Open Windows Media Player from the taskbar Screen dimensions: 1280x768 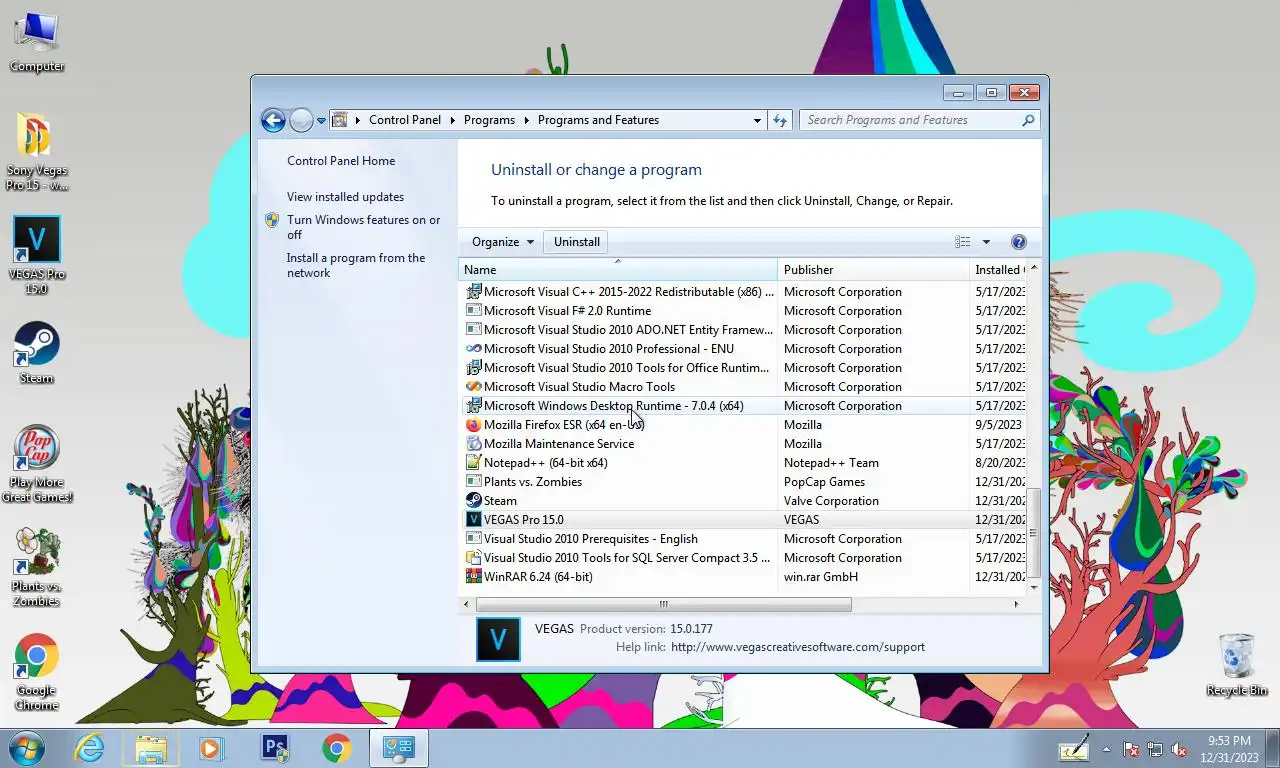pos(211,748)
